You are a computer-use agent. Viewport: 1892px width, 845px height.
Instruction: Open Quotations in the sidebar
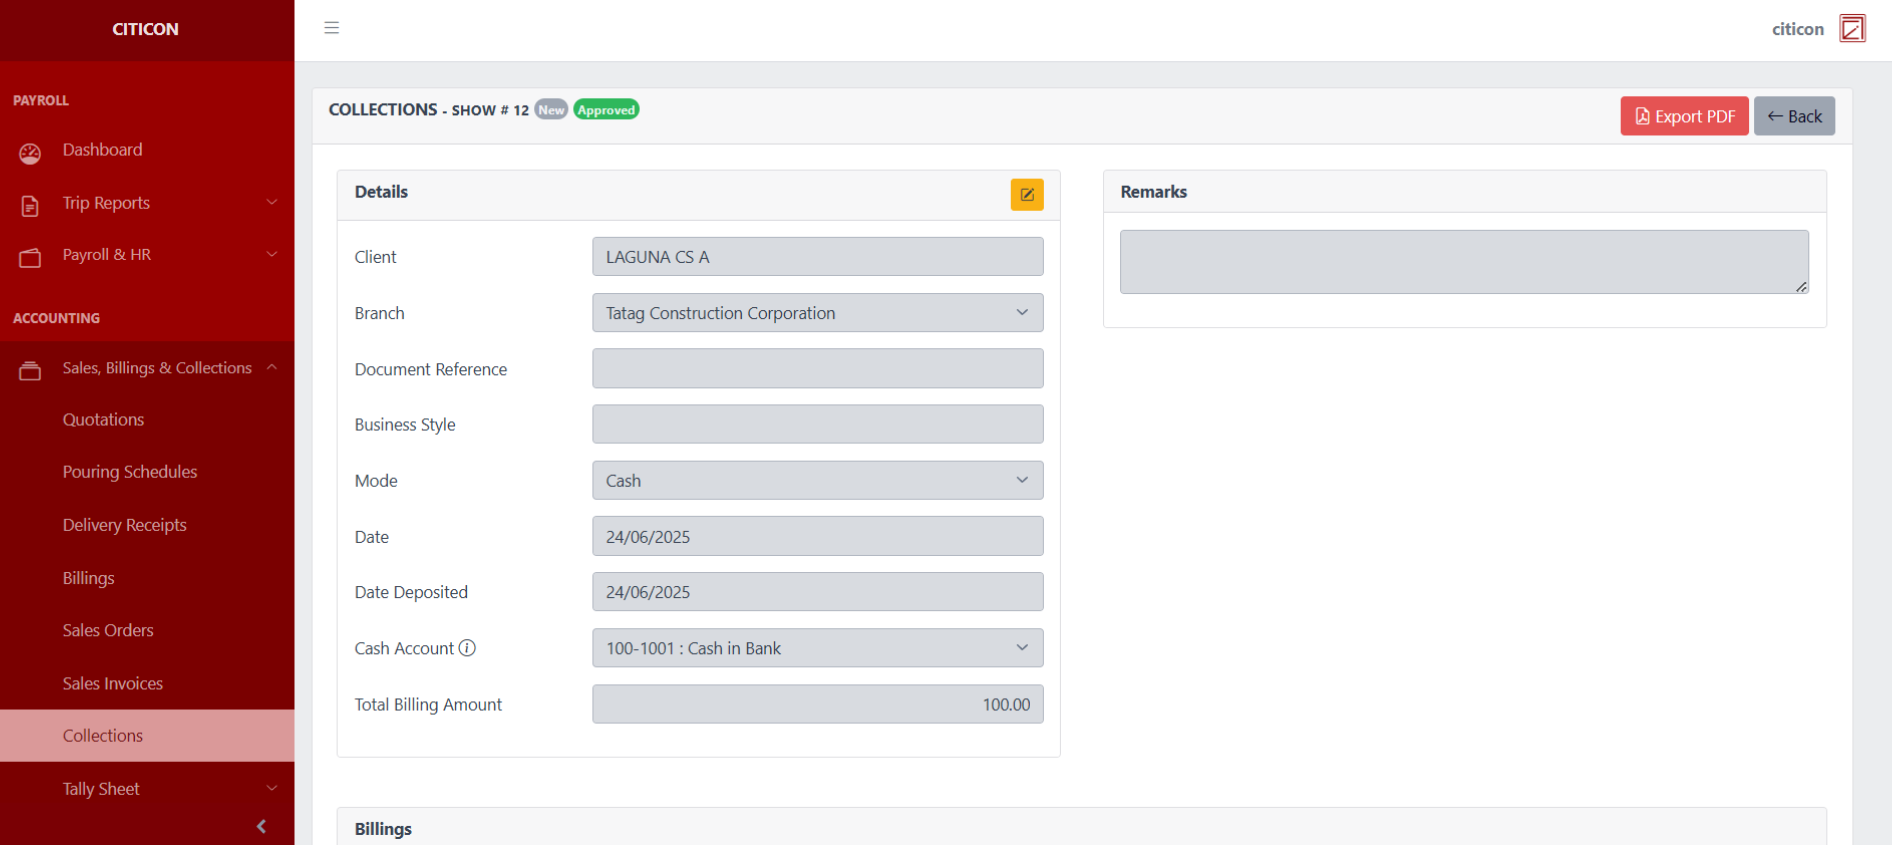(x=104, y=420)
